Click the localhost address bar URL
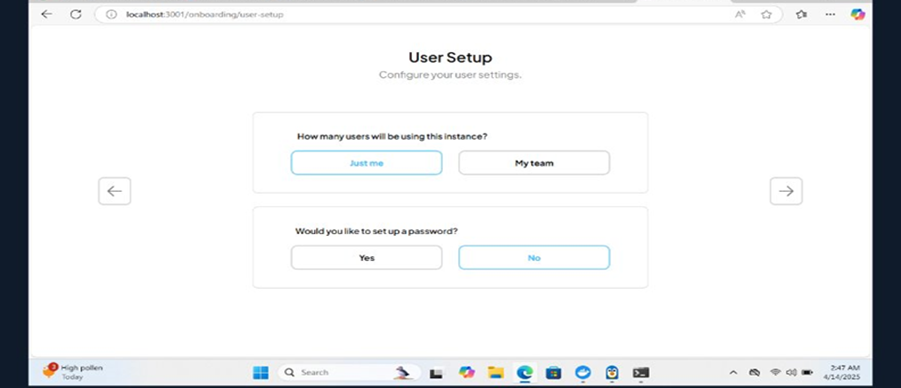 point(205,14)
